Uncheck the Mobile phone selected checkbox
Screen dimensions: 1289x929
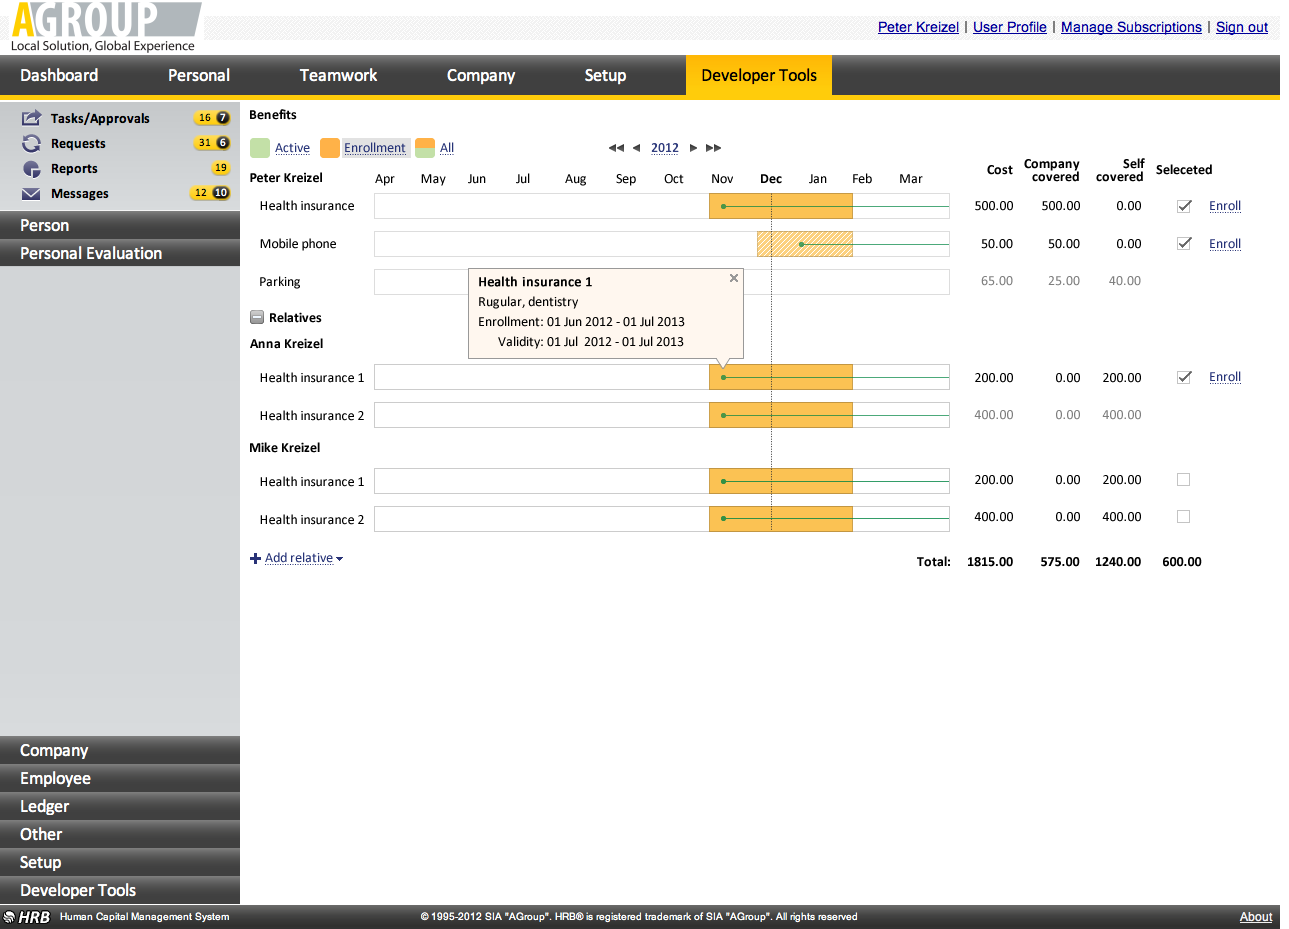pos(1184,244)
